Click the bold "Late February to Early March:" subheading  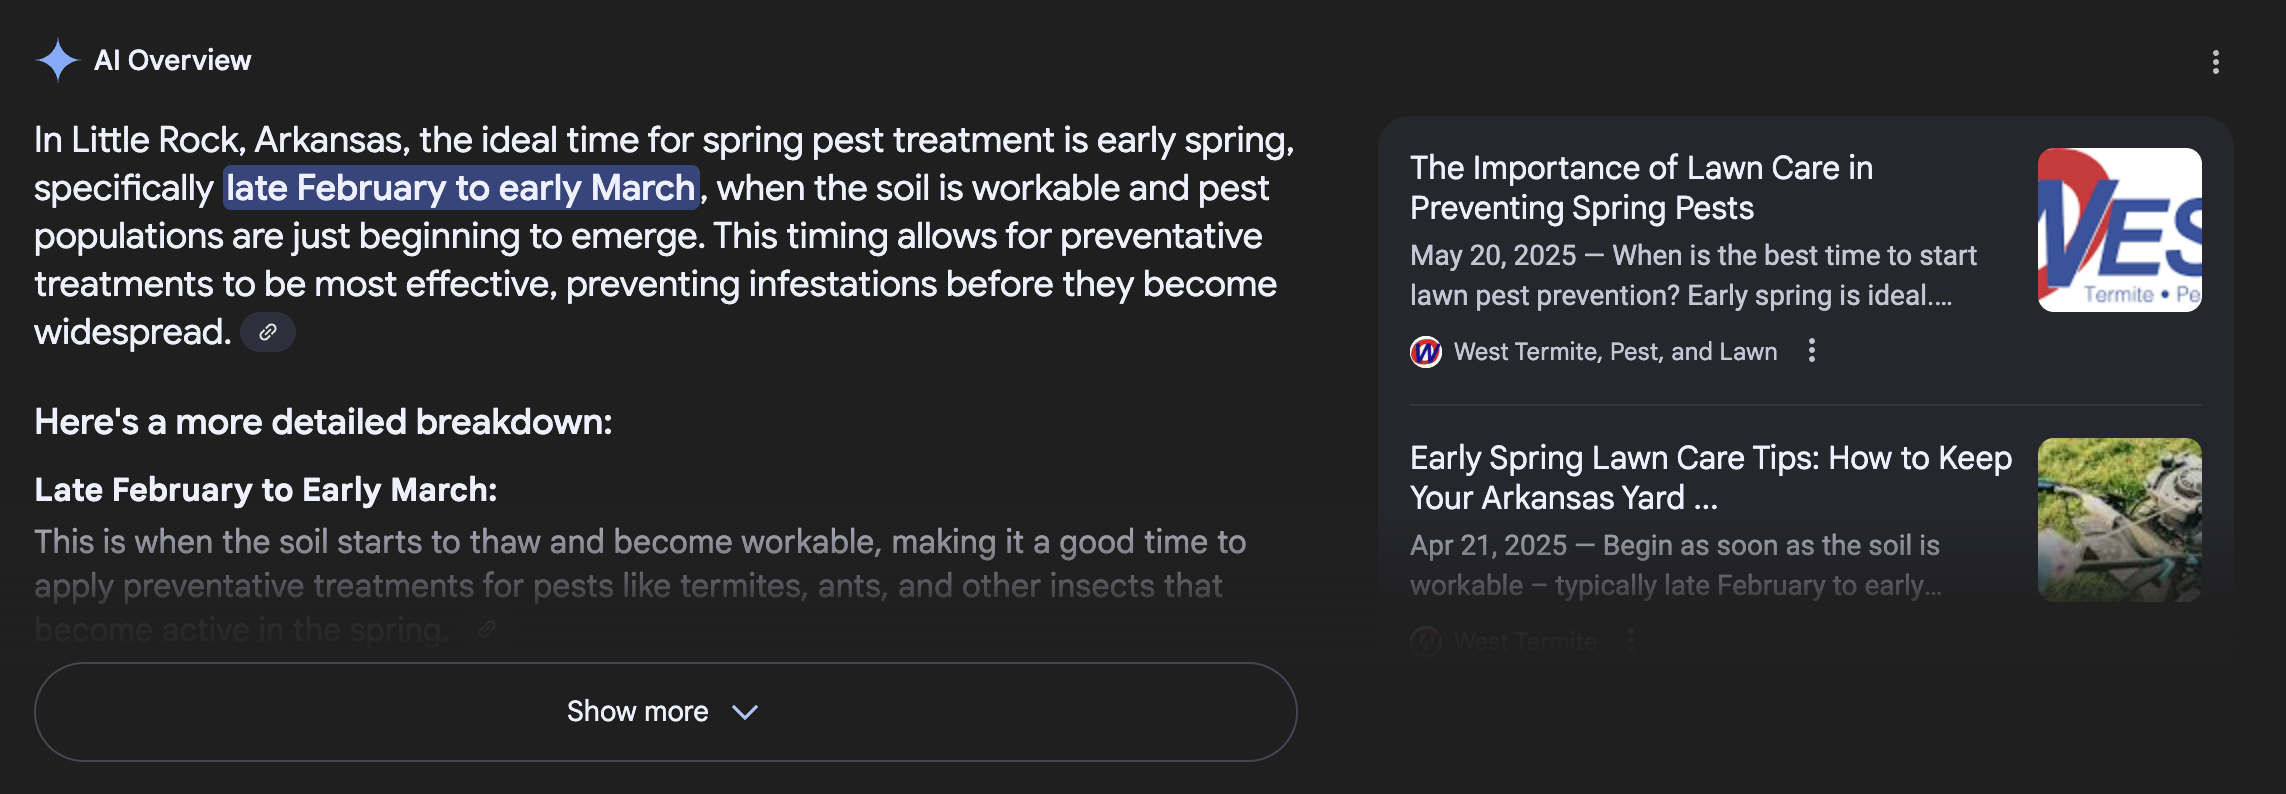(265, 490)
